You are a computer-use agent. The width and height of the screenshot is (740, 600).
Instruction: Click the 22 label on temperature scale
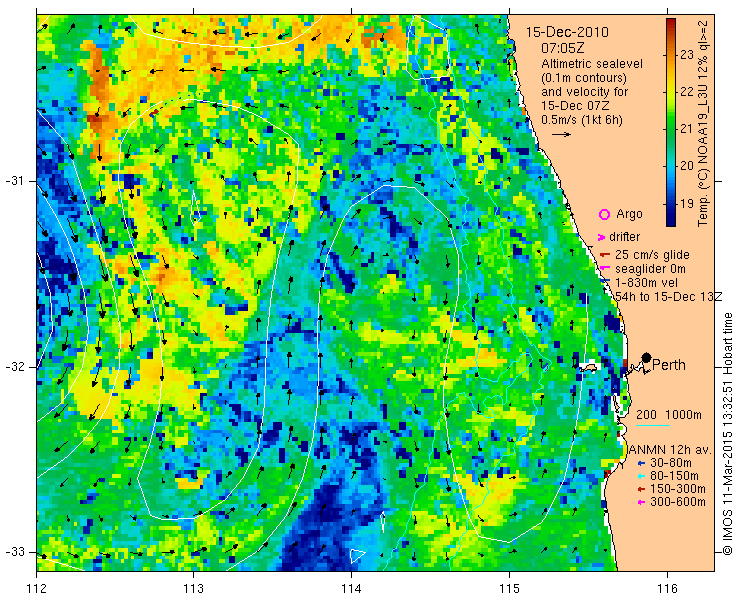click(x=687, y=92)
